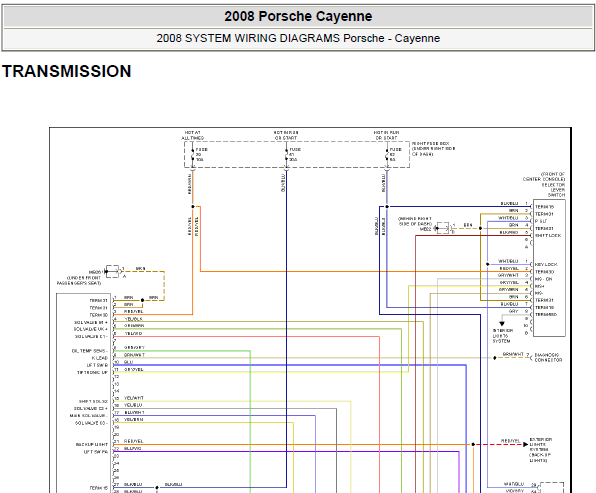
Task: Click the "SELECTOR LEVER SWITCH" component label
Action: point(553,190)
